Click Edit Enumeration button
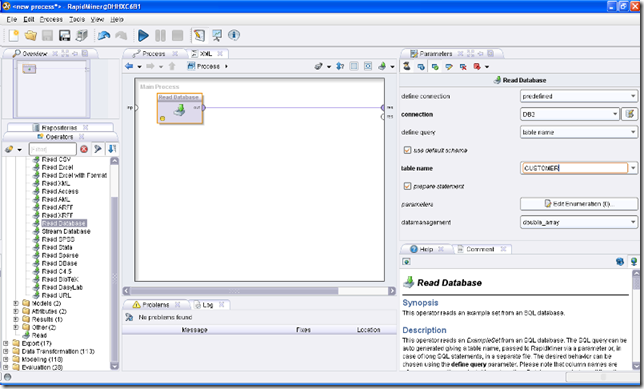This screenshot has height=389, width=644. tap(579, 204)
